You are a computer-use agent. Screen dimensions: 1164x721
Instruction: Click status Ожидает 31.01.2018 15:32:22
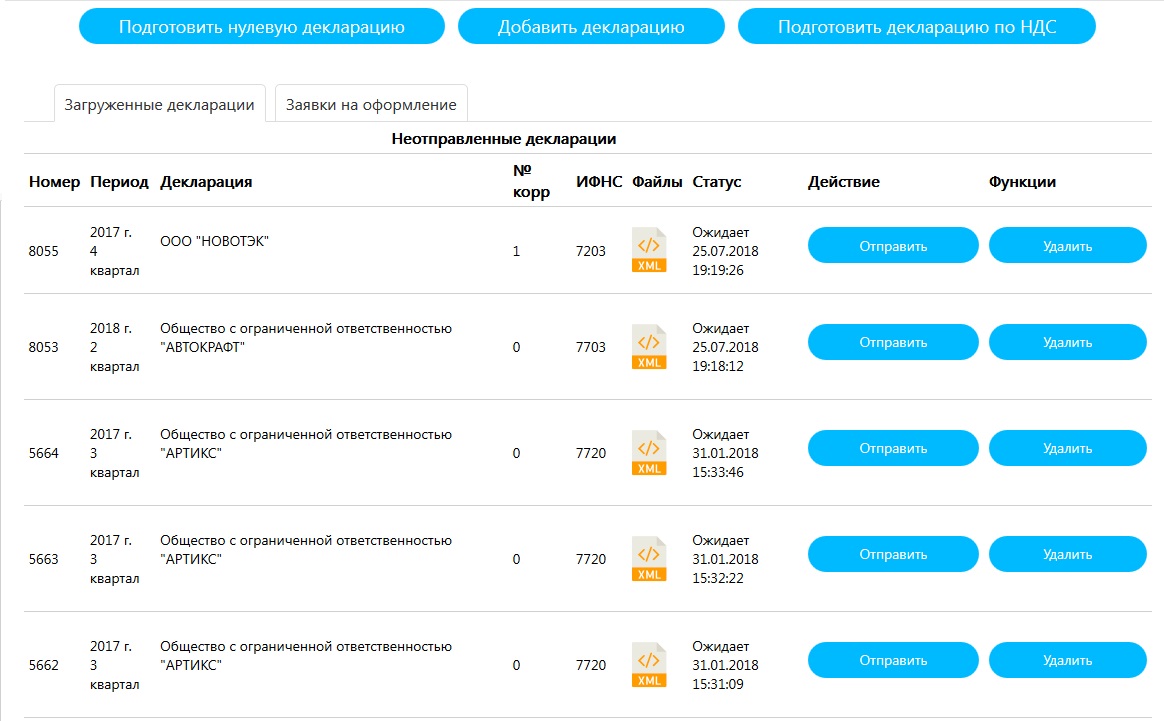tap(725, 559)
